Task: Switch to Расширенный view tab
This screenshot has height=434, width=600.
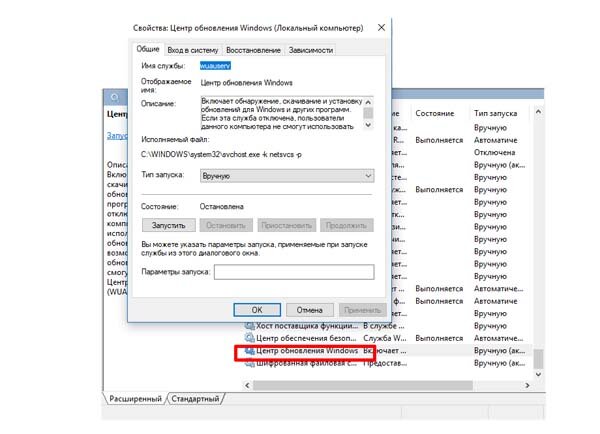Action: 135,399
